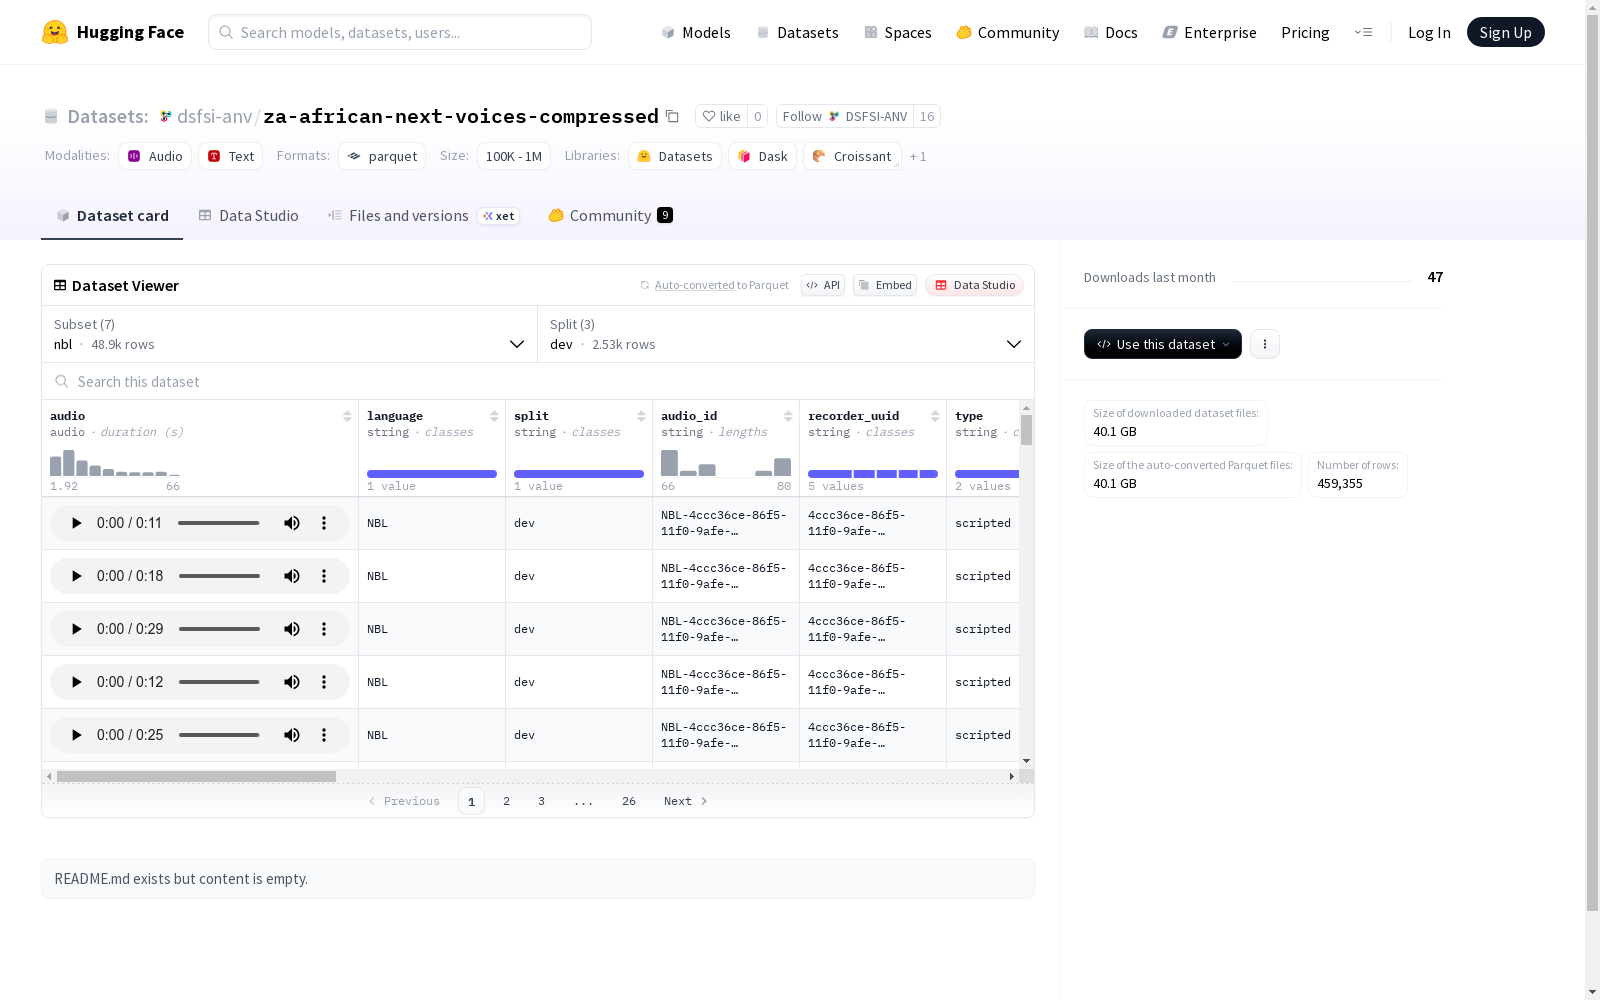Seek in the 0:11 audio progress bar

point(219,523)
